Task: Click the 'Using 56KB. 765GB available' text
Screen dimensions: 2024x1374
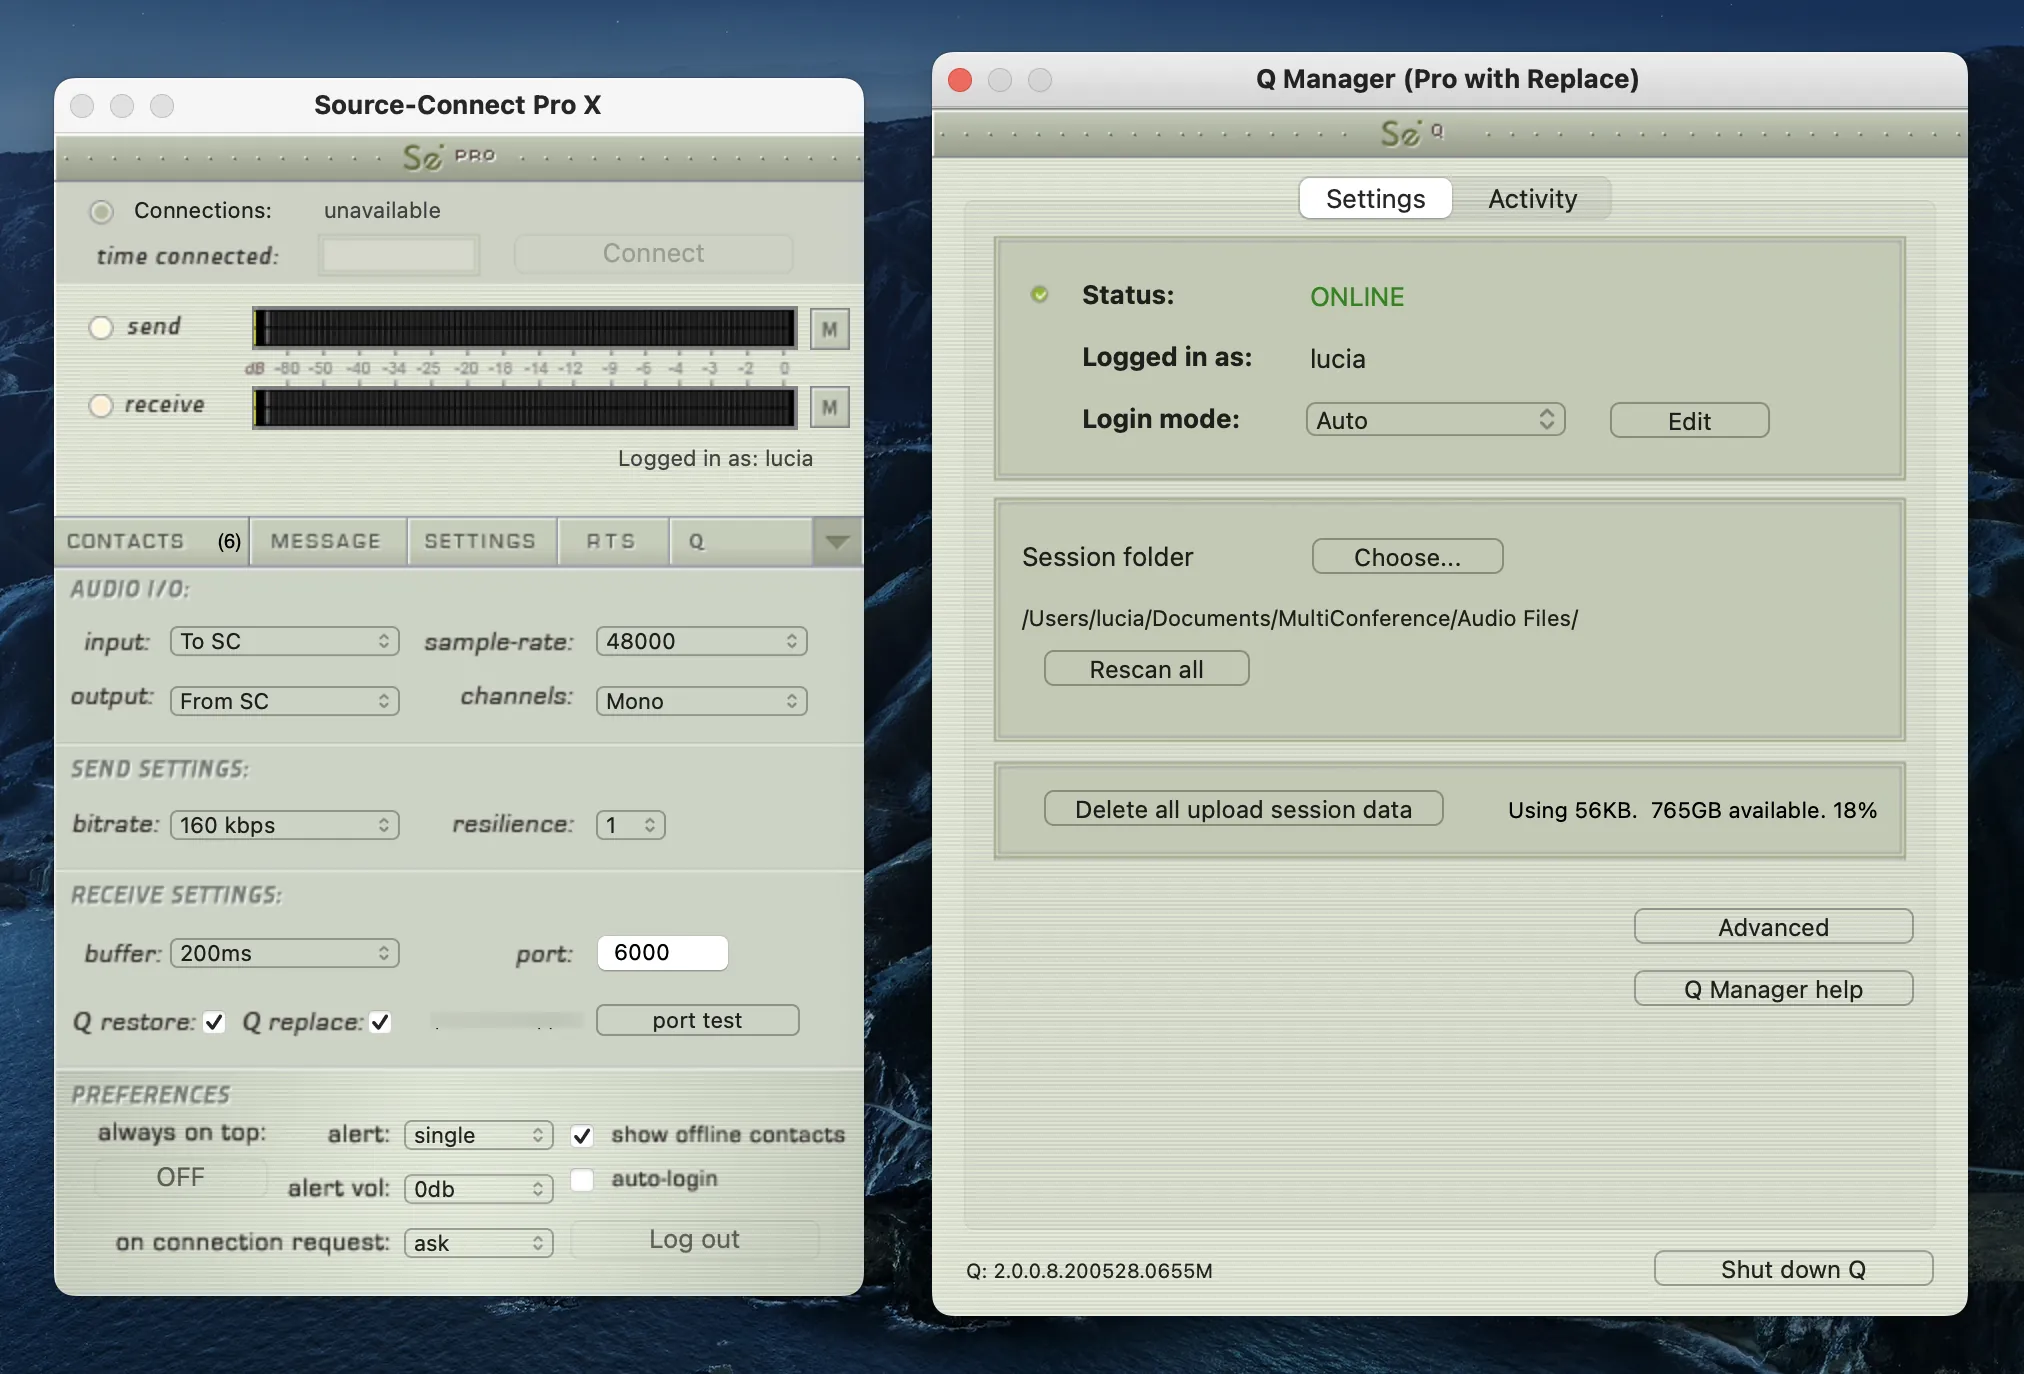Action: (1692, 810)
